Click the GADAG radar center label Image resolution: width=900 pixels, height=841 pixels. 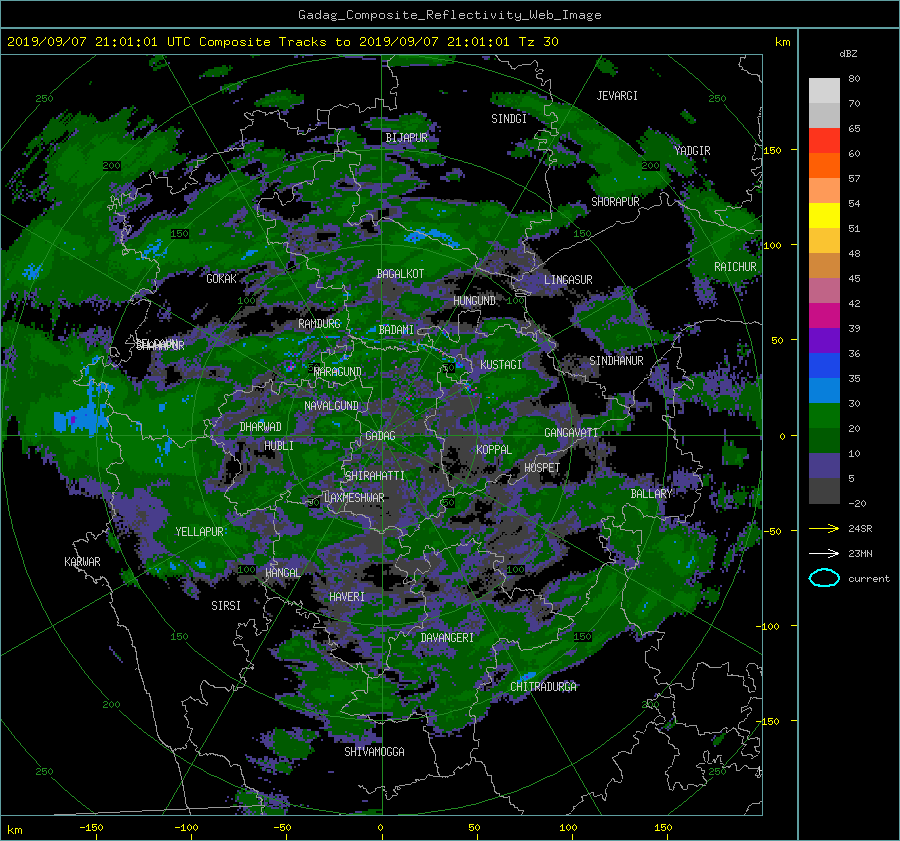tap(381, 436)
